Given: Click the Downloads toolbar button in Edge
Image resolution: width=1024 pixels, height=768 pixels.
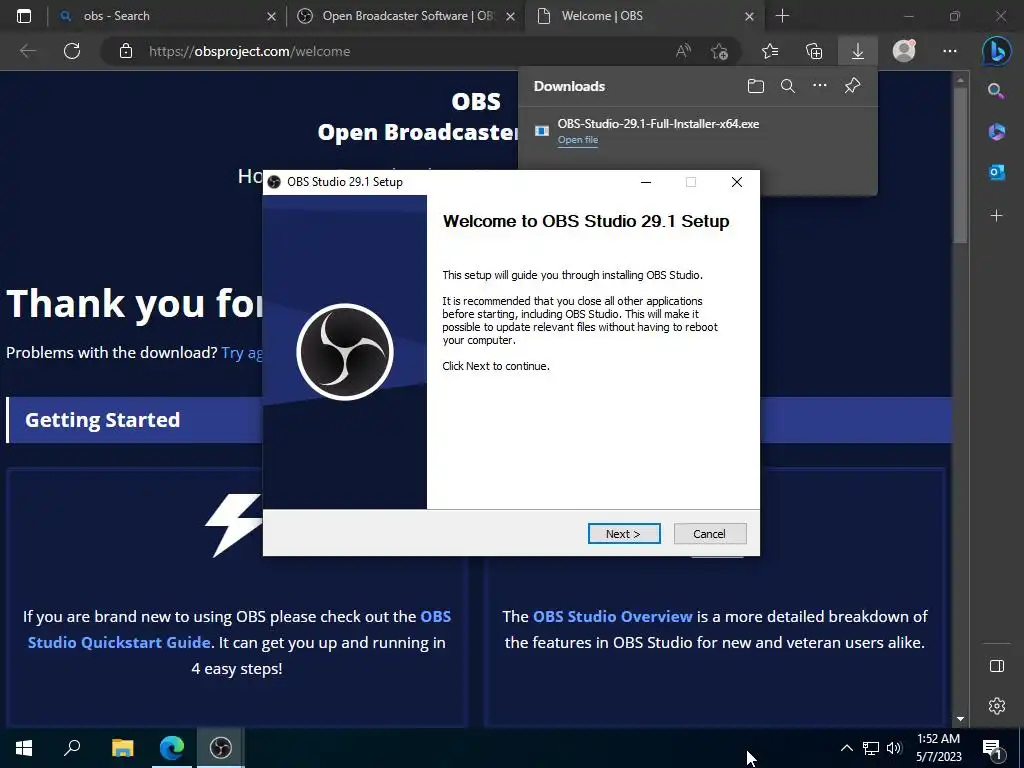Looking at the screenshot, I should pyautogui.click(x=857, y=51).
